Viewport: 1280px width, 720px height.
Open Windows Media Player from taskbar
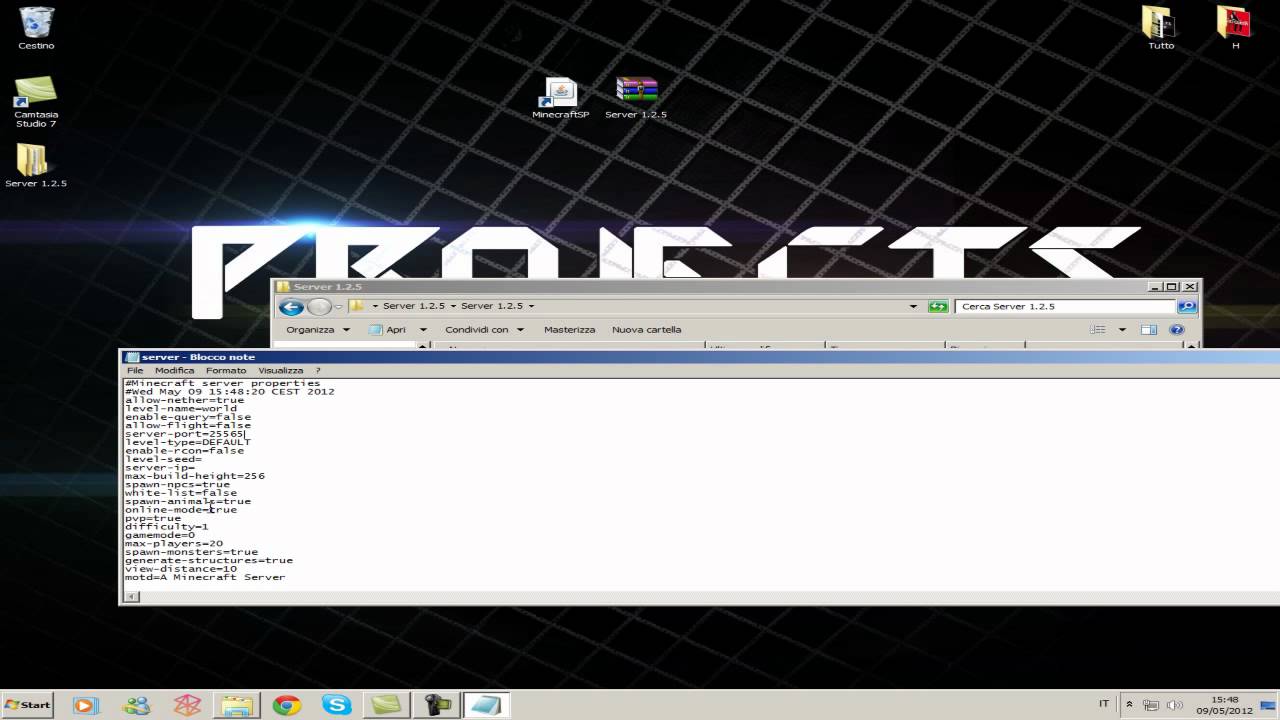point(85,705)
